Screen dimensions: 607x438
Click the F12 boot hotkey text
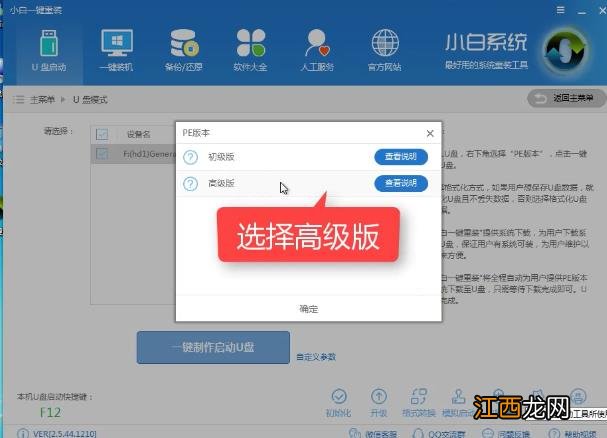click(50, 412)
